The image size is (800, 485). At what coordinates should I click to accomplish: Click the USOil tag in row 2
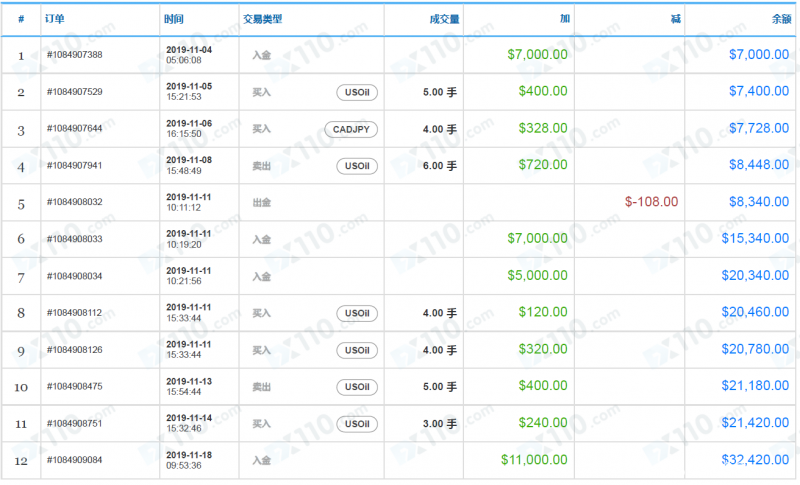coord(357,92)
